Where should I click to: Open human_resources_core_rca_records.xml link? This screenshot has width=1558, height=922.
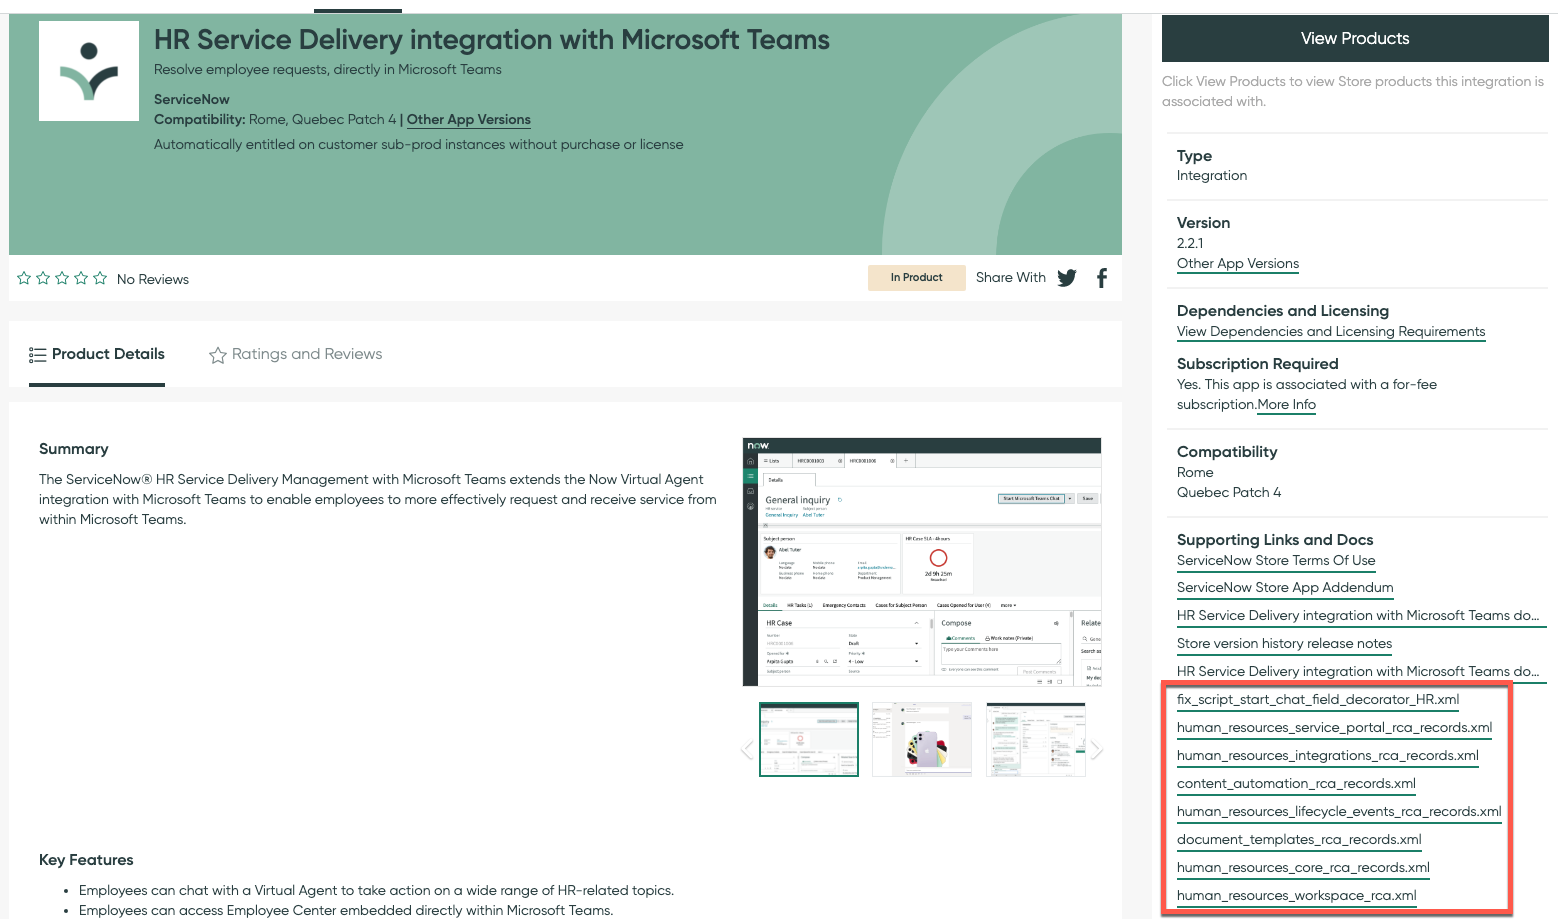tap(1303, 867)
